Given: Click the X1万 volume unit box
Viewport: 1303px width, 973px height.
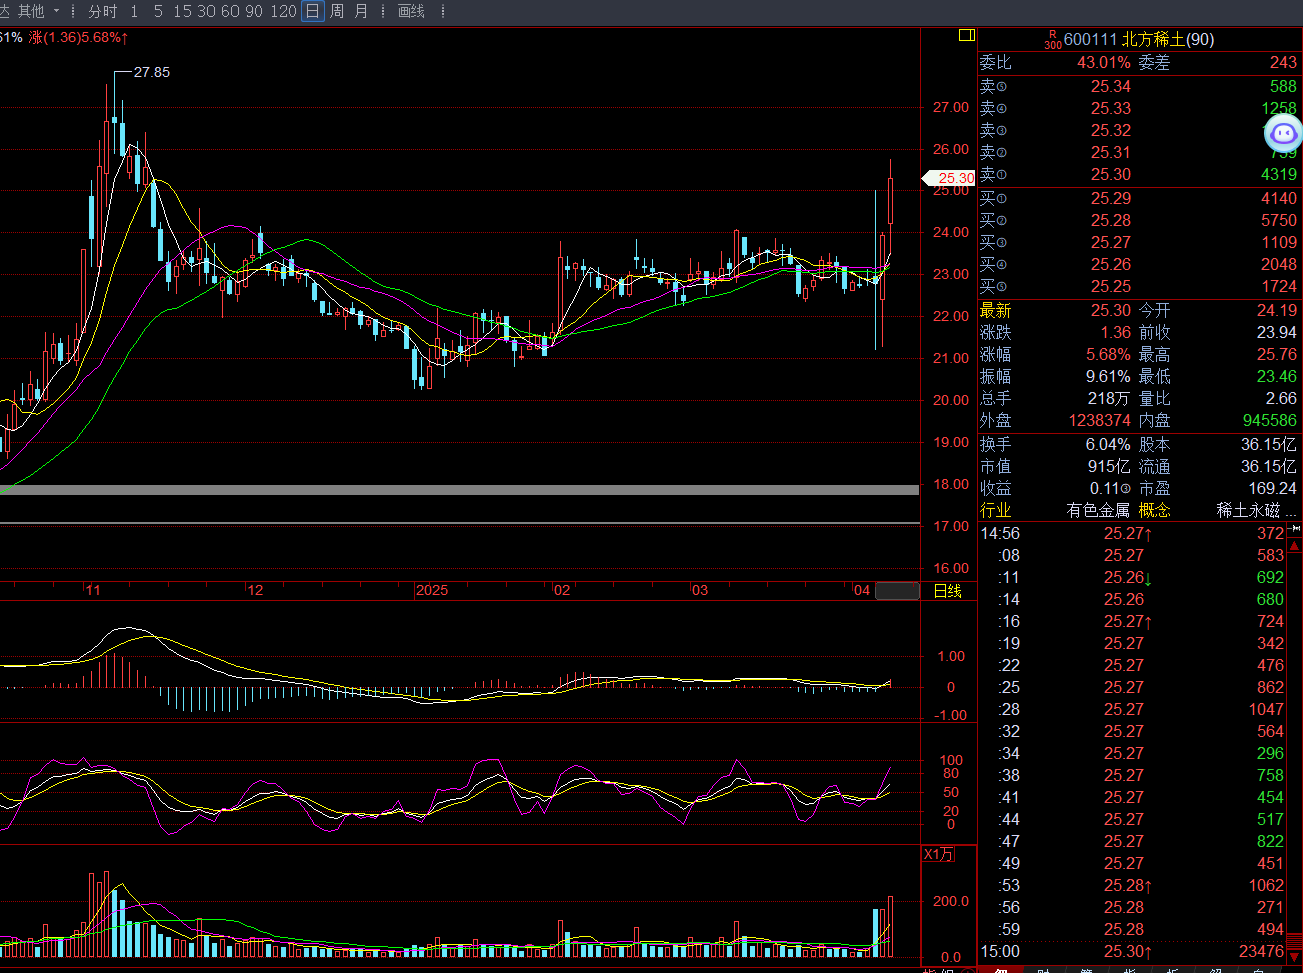Looking at the screenshot, I should (938, 854).
